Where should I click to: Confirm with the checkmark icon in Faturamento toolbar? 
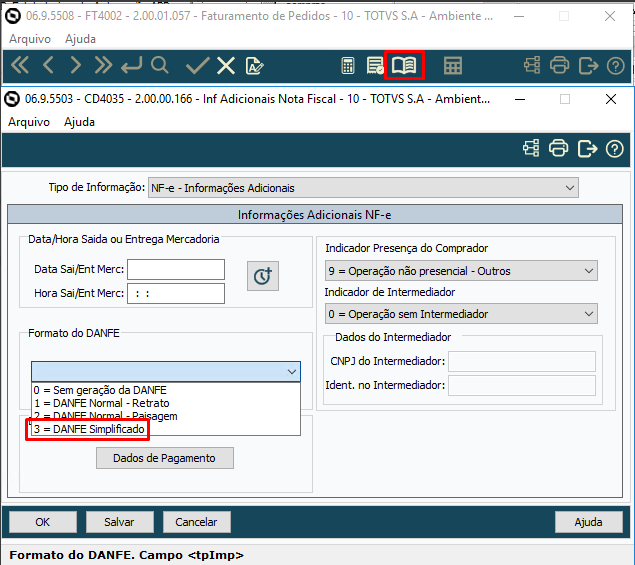(x=197, y=65)
